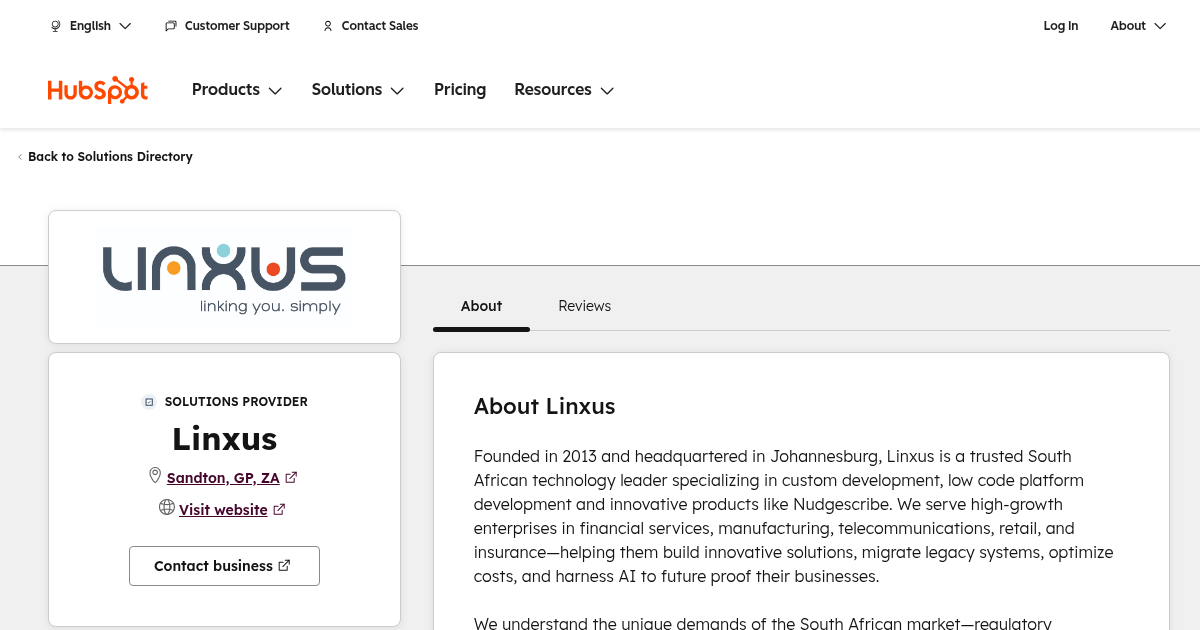Click the Contact Sales person icon
Image resolution: width=1200 pixels, height=630 pixels.
328,26
